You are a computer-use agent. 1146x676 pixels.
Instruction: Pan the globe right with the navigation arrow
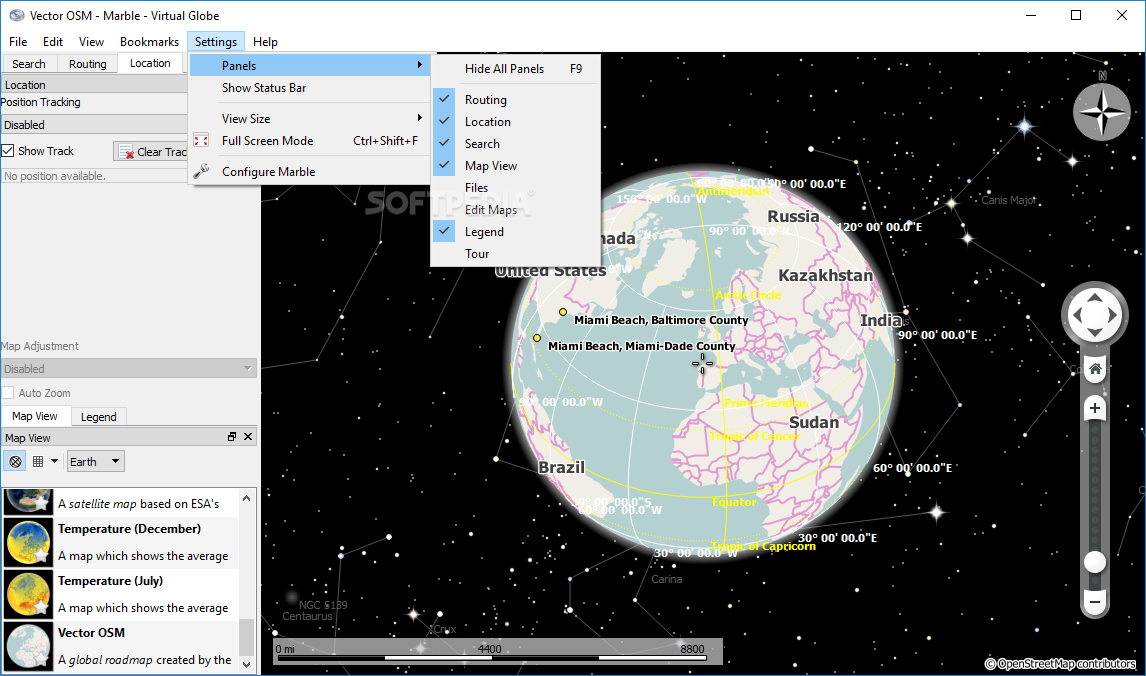[x=1113, y=315]
